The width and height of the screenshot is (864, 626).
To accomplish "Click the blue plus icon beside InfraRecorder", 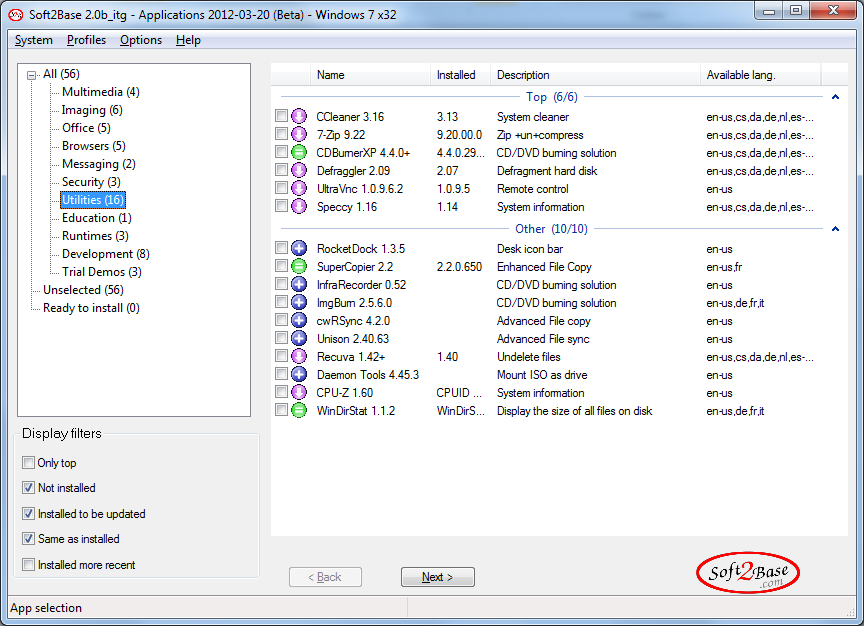I will [x=299, y=284].
